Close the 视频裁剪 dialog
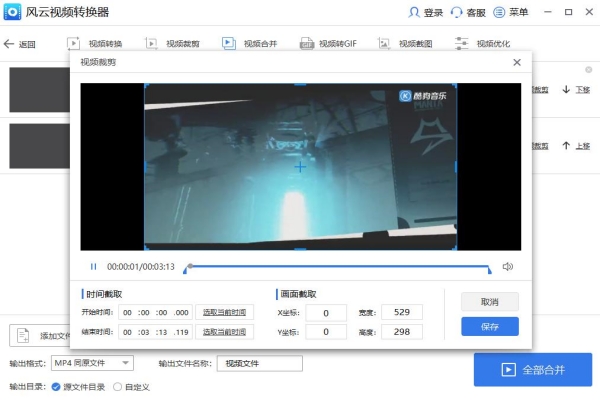This screenshot has width=600, height=400. point(517,62)
